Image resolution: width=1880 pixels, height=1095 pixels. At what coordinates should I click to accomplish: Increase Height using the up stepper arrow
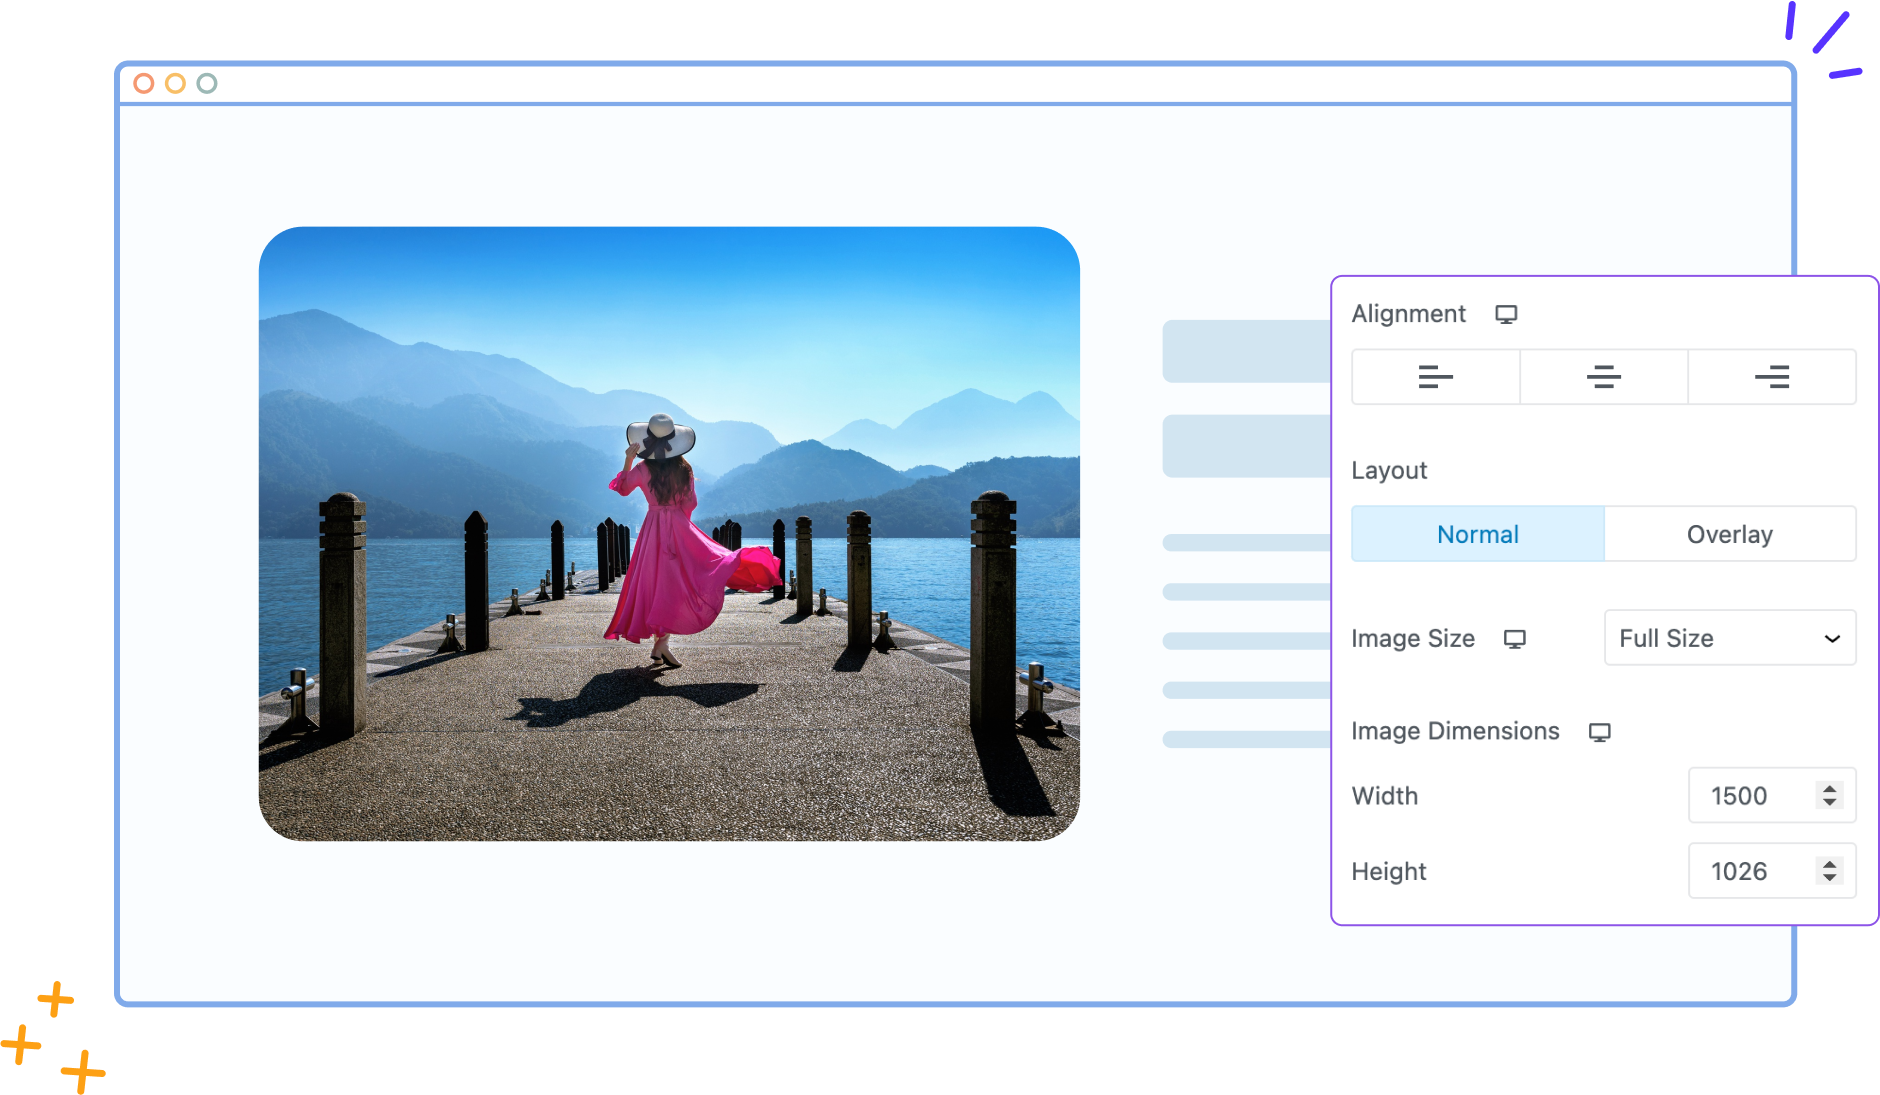pyautogui.click(x=1829, y=864)
